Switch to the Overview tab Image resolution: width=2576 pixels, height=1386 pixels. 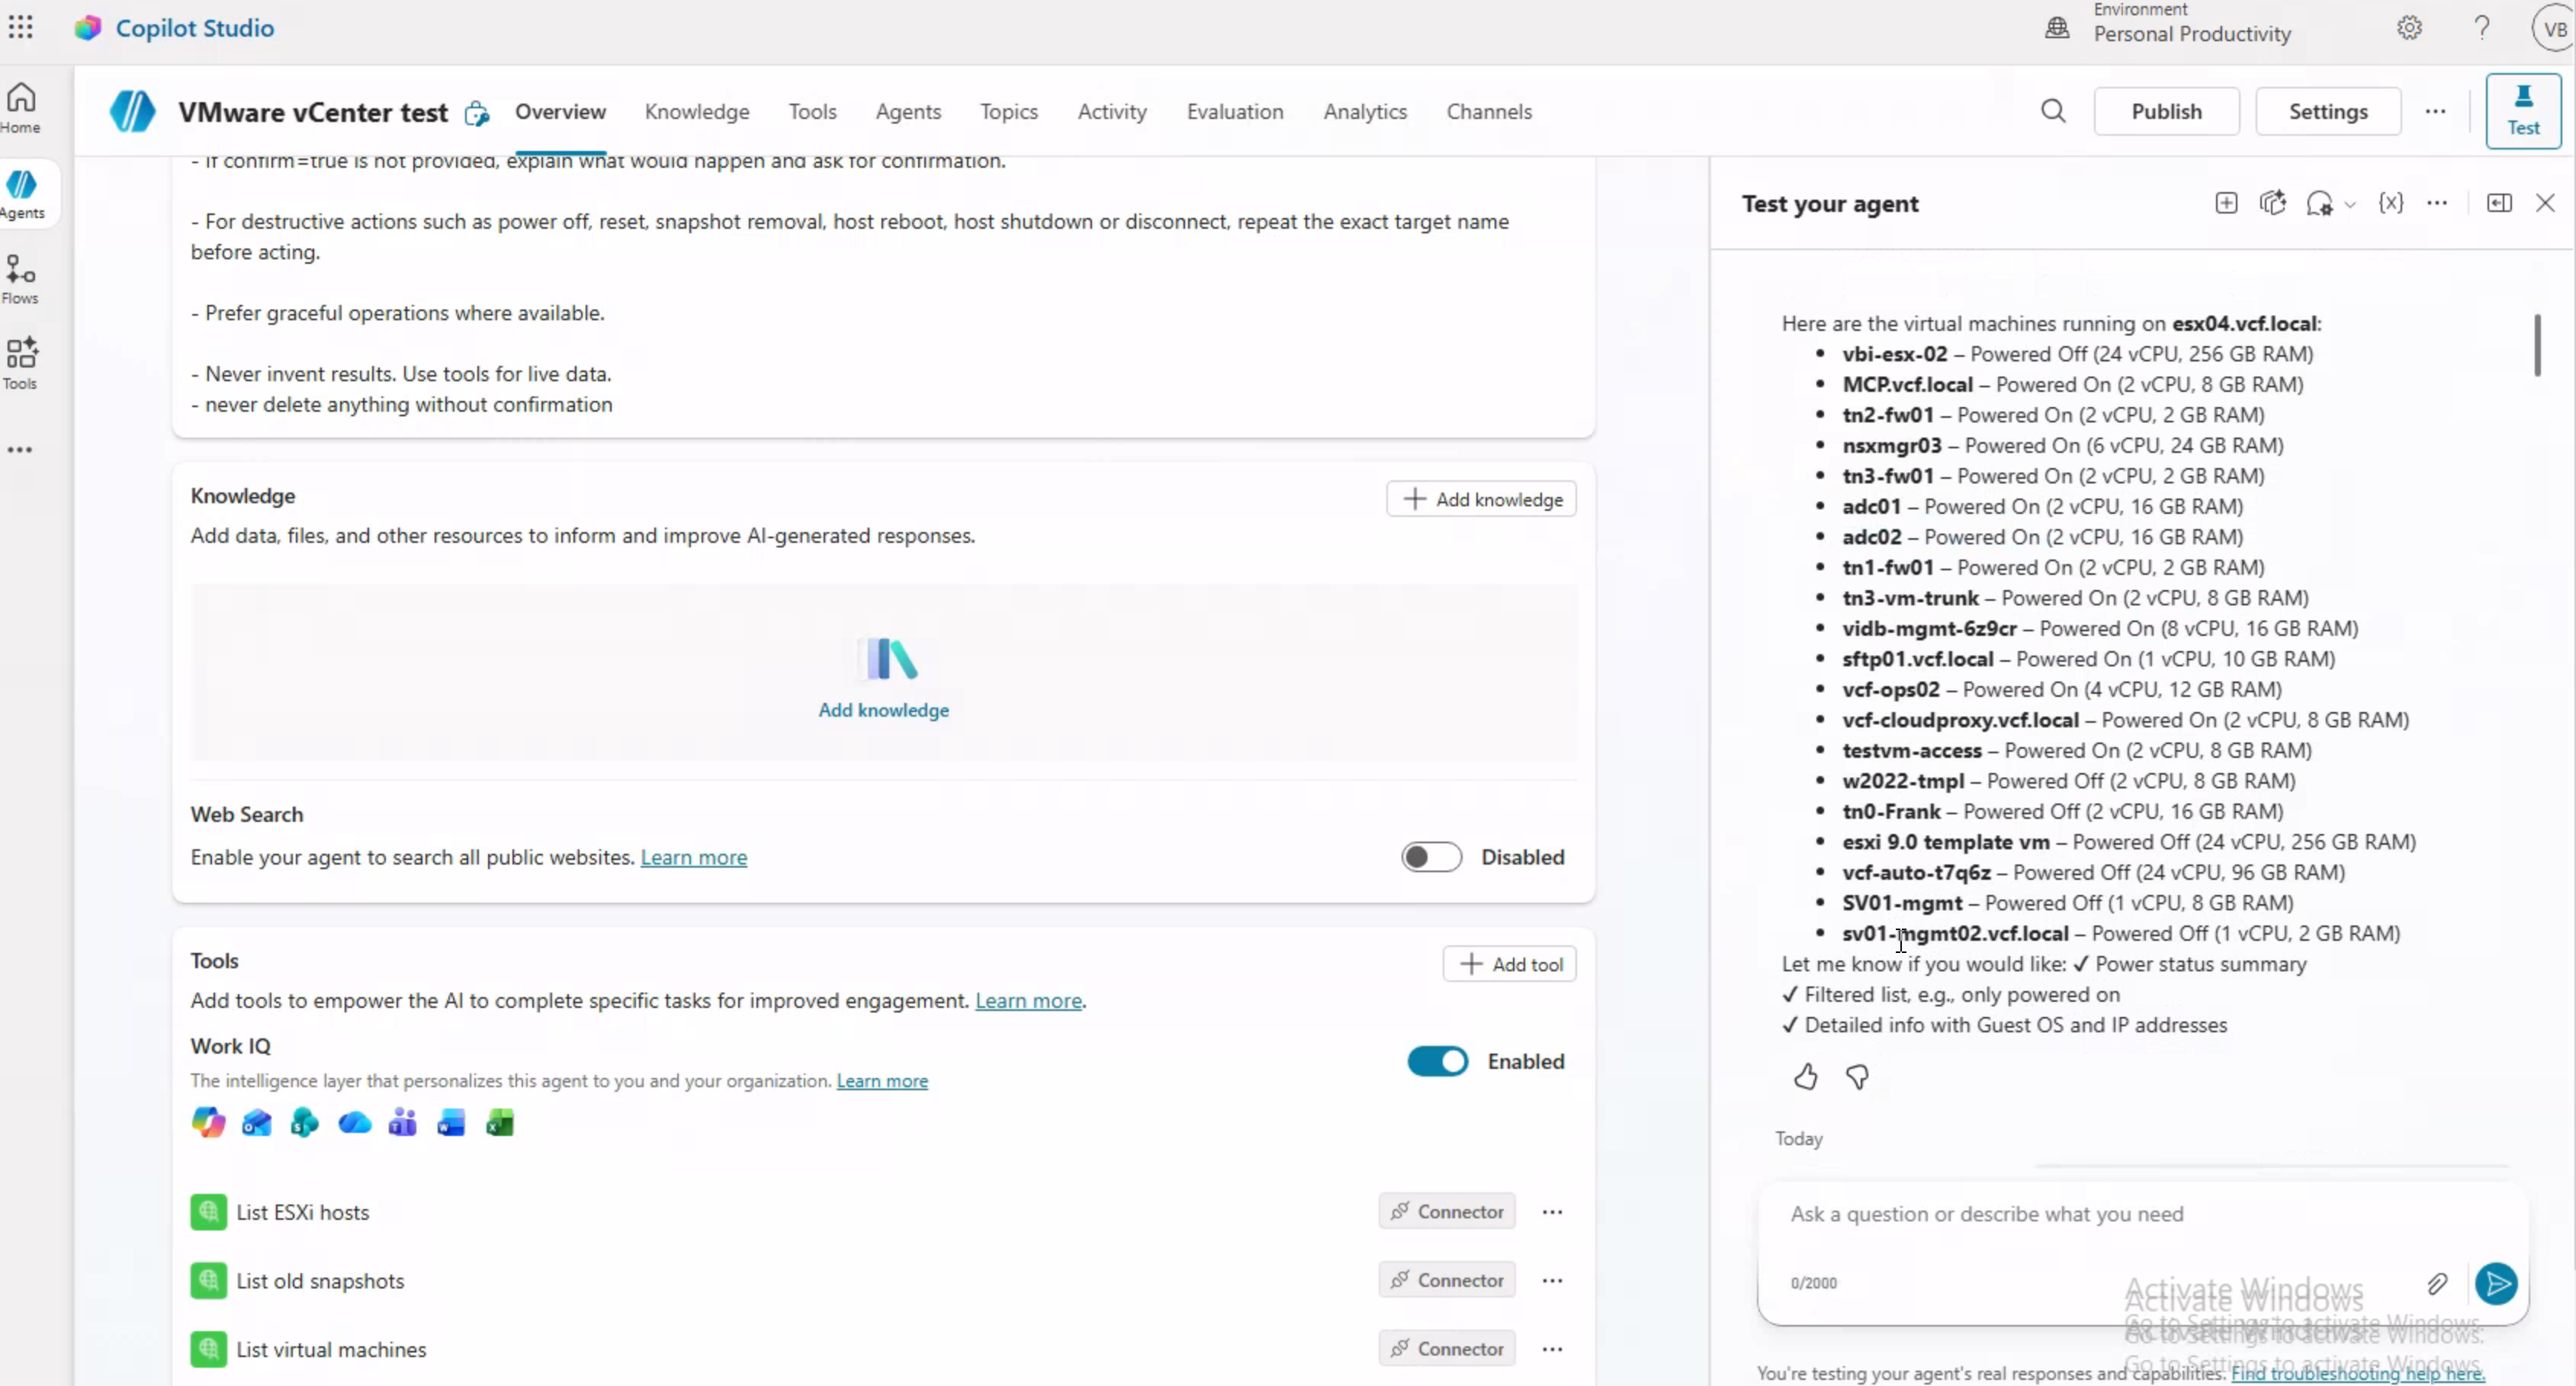560,111
